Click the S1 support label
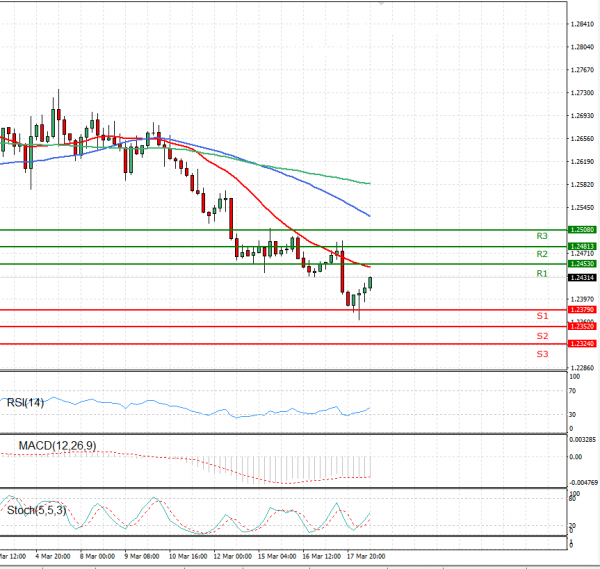 (542, 316)
